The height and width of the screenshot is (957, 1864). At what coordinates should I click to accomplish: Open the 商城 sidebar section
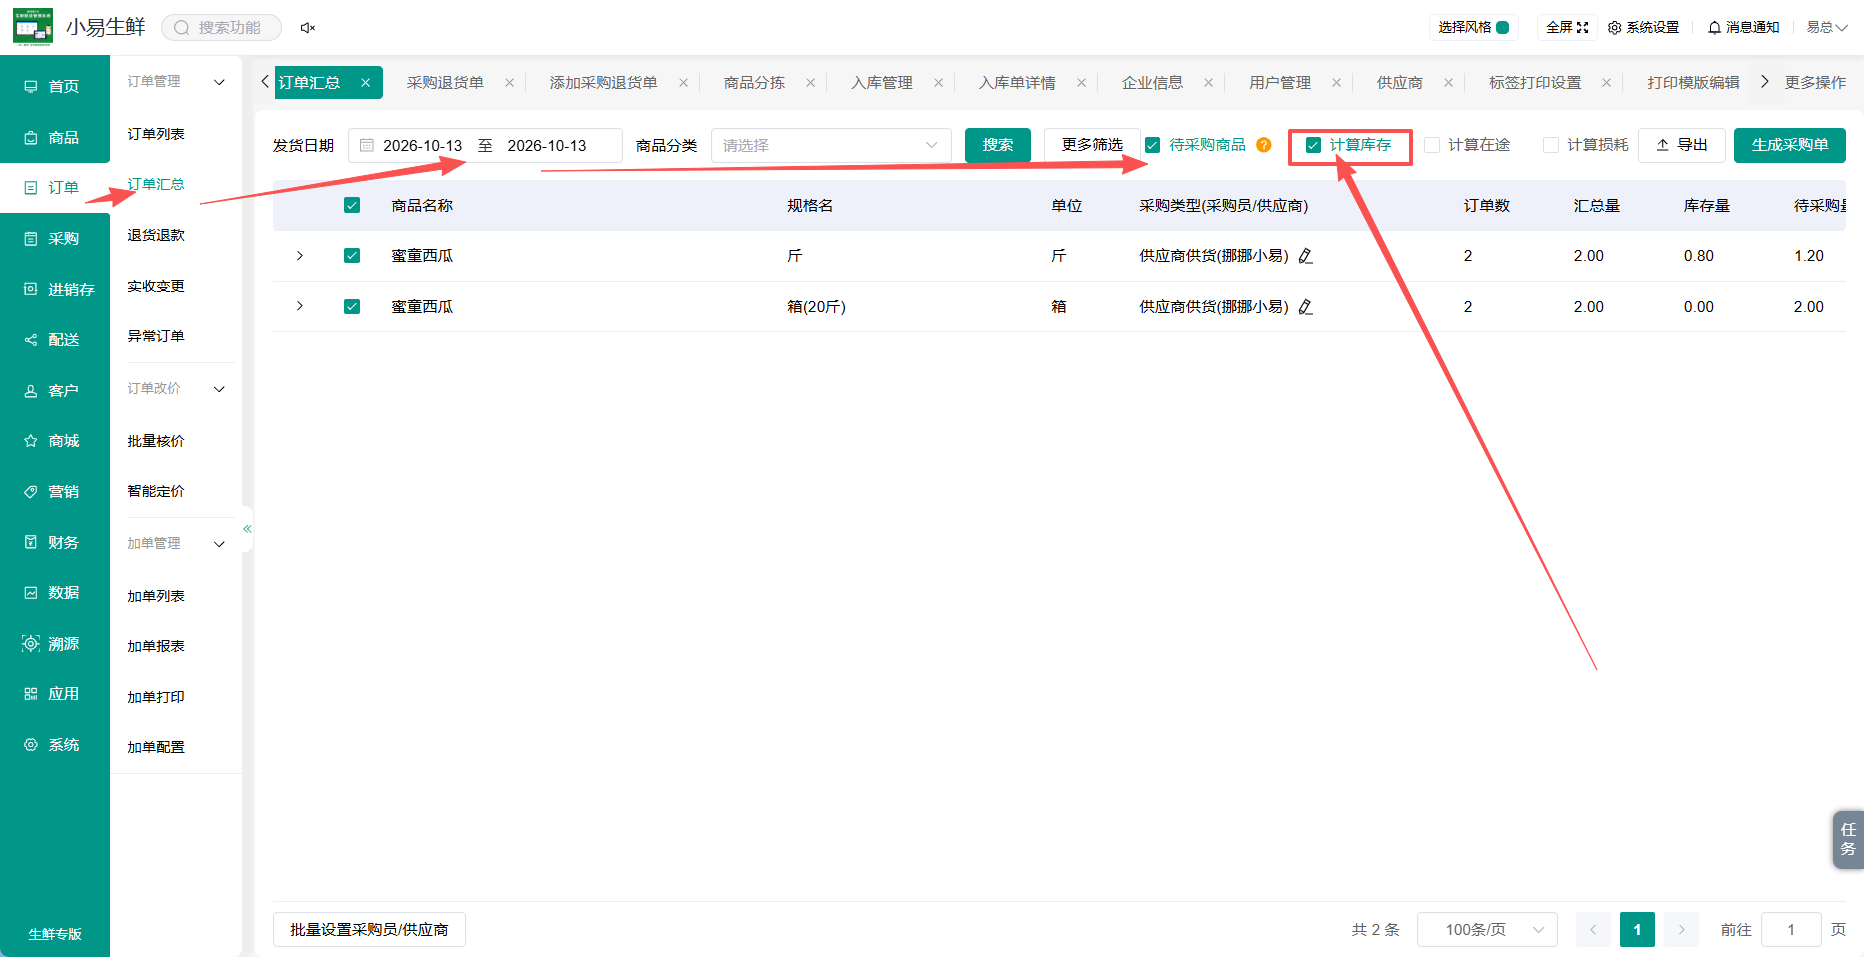(54, 440)
